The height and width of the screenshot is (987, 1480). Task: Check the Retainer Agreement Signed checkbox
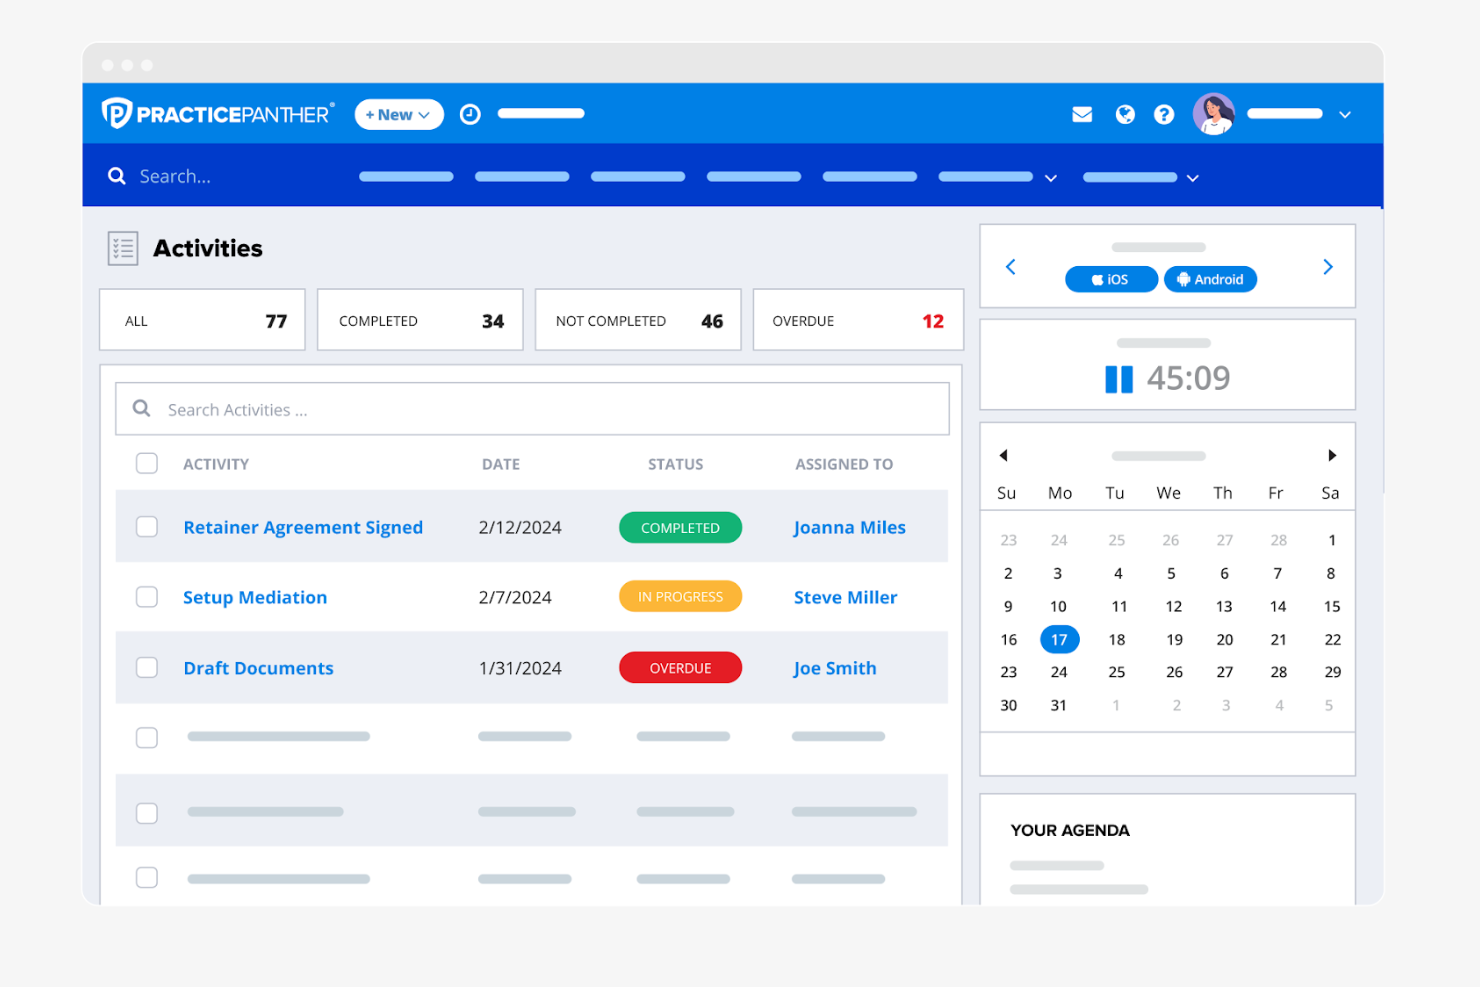[147, 527]
